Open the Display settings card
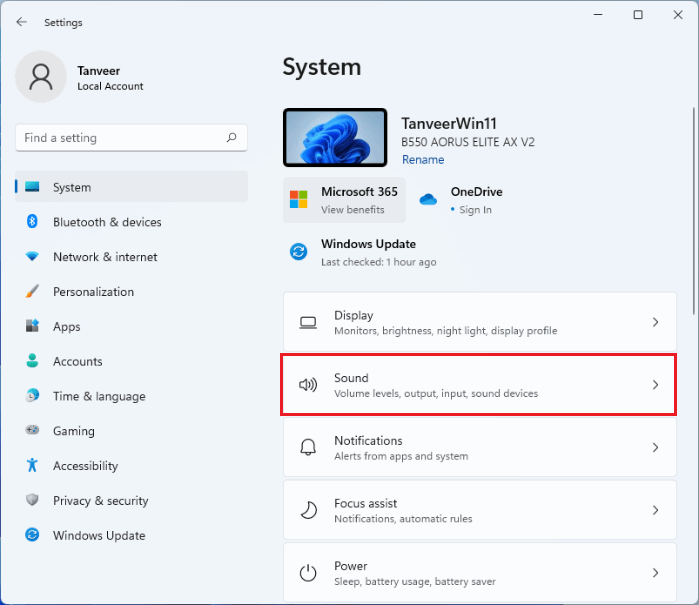 pyautogui.click(x=480, y=322)
